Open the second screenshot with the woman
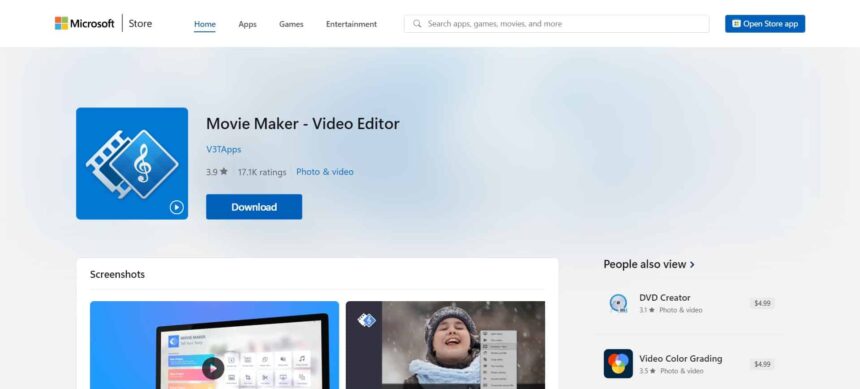Screen dimensions: 860x389 click(445, 345)
